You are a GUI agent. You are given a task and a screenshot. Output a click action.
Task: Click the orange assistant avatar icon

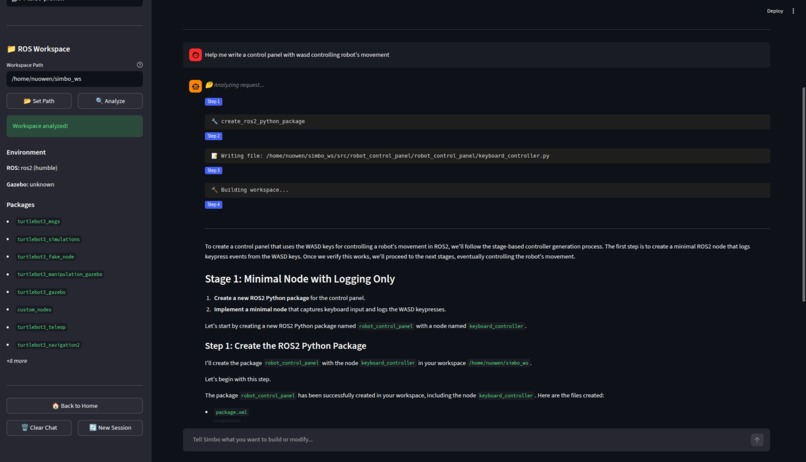(195, 86)
